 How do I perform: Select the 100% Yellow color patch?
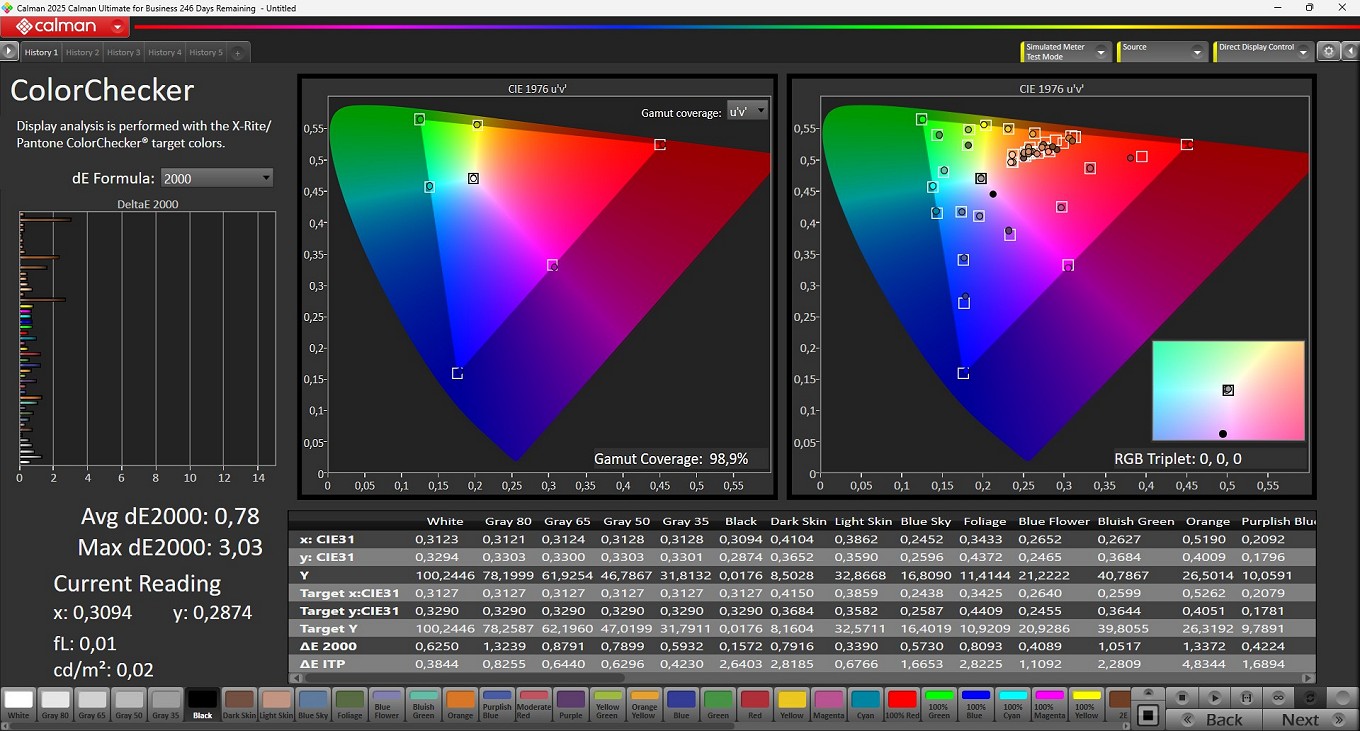tap(1087, 702)
